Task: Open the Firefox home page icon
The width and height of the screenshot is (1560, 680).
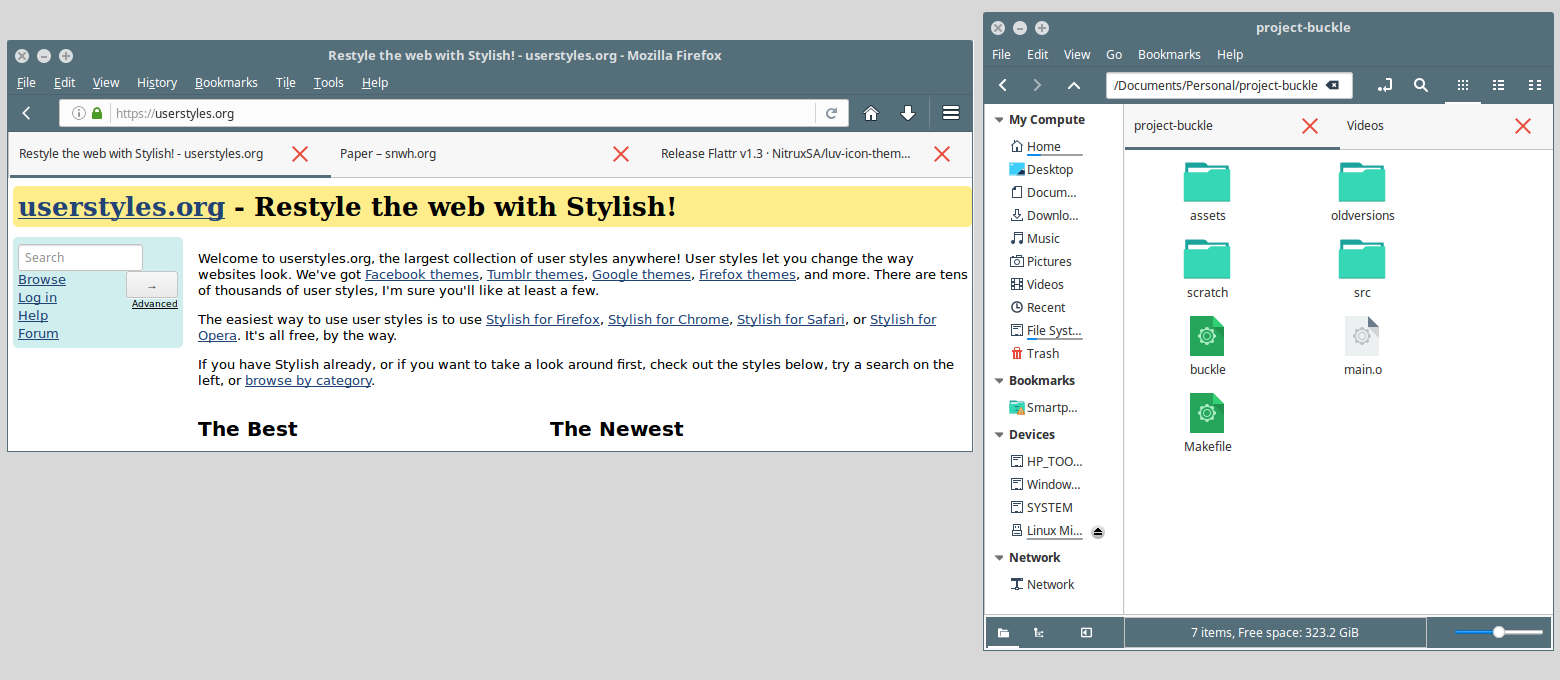Action: click(871, 113)
